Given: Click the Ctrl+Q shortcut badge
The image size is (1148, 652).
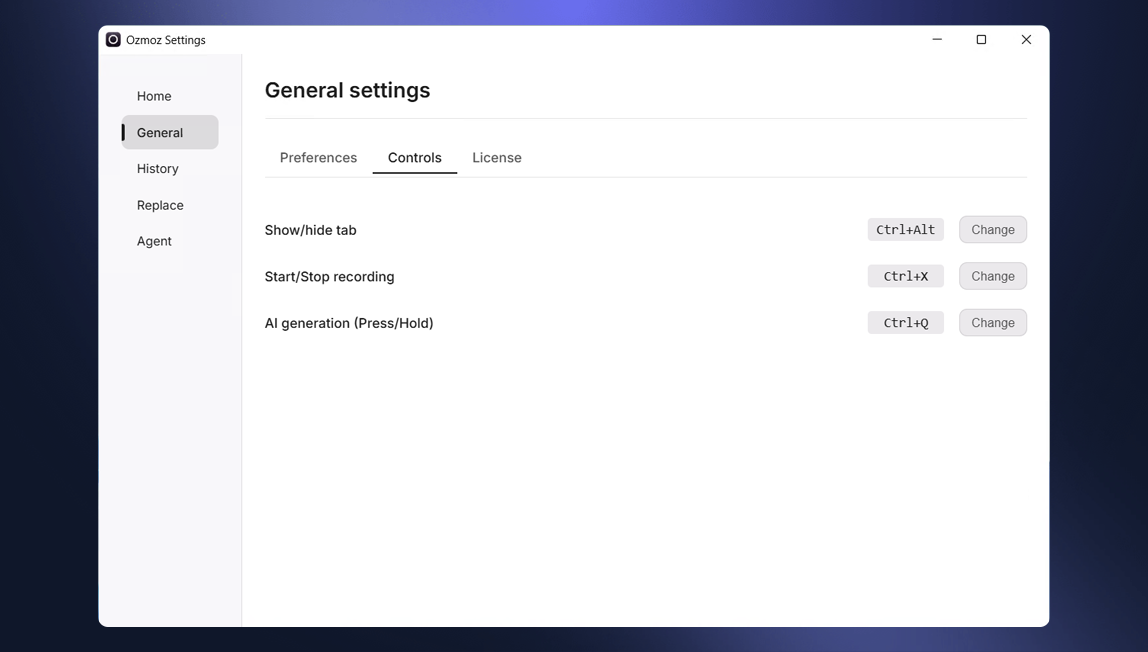Looking at the screenshot, I should 905,322.
